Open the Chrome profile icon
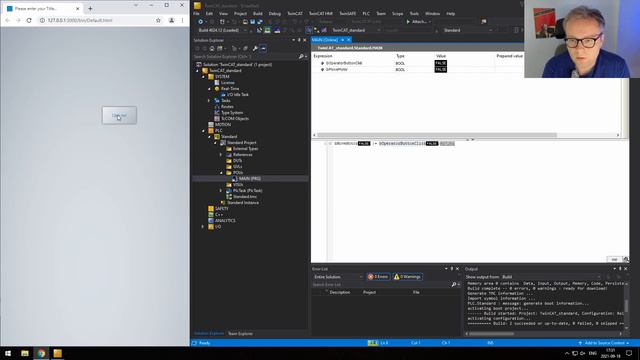The width and height of the screenshot is (640, 360). pos(171,20)
